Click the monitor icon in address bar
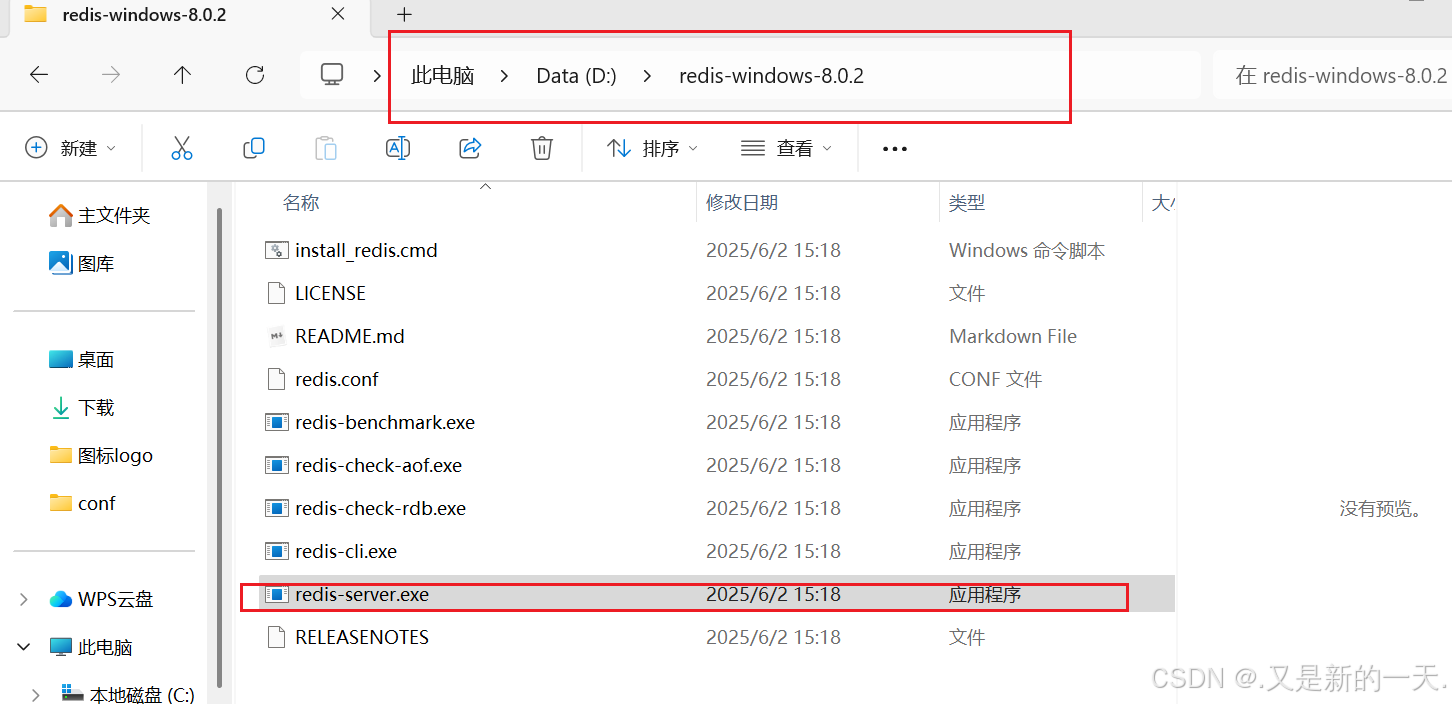The height and width of the screenshot is (704, 1452). click(x=332, y=75)
